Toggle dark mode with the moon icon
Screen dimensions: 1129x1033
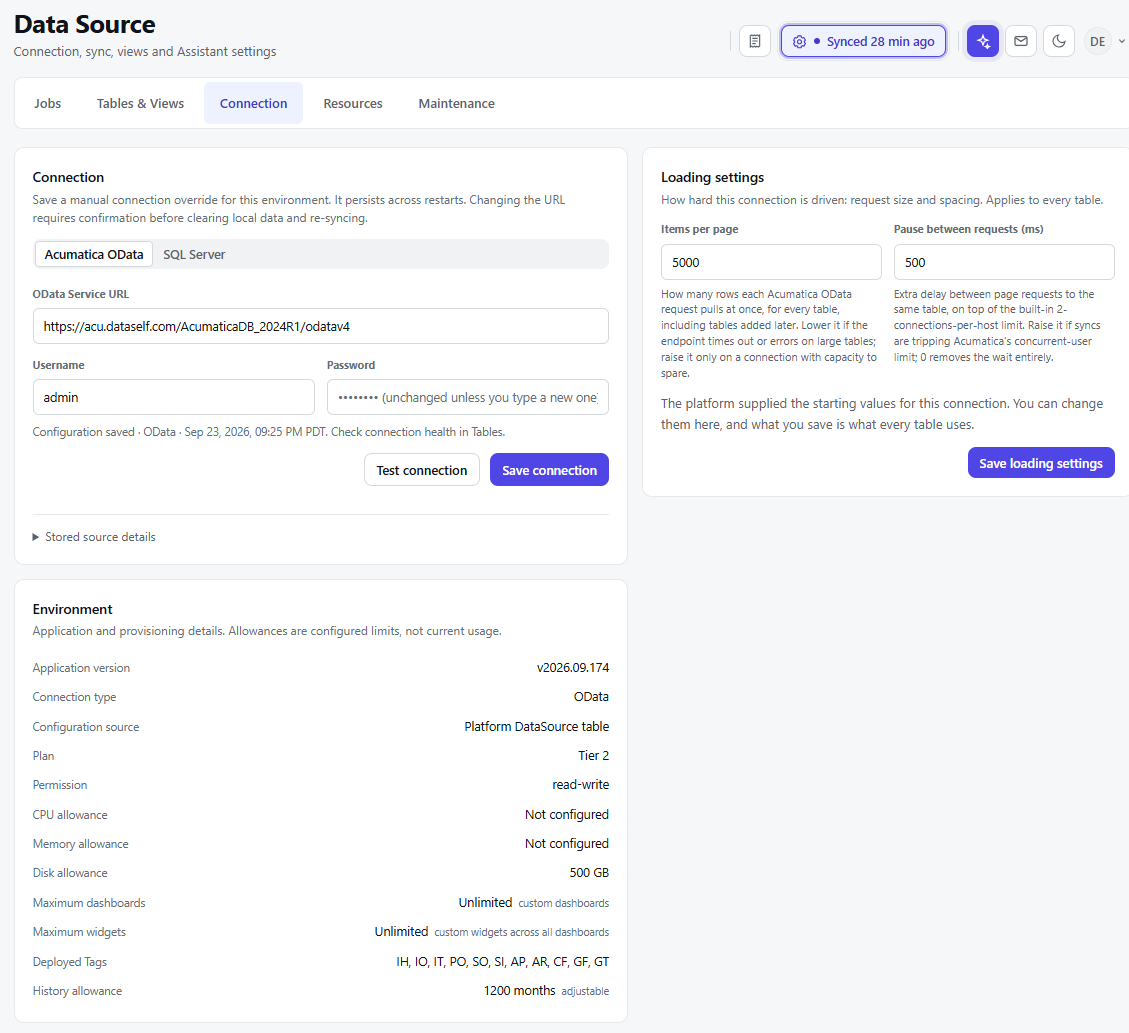1058,41
